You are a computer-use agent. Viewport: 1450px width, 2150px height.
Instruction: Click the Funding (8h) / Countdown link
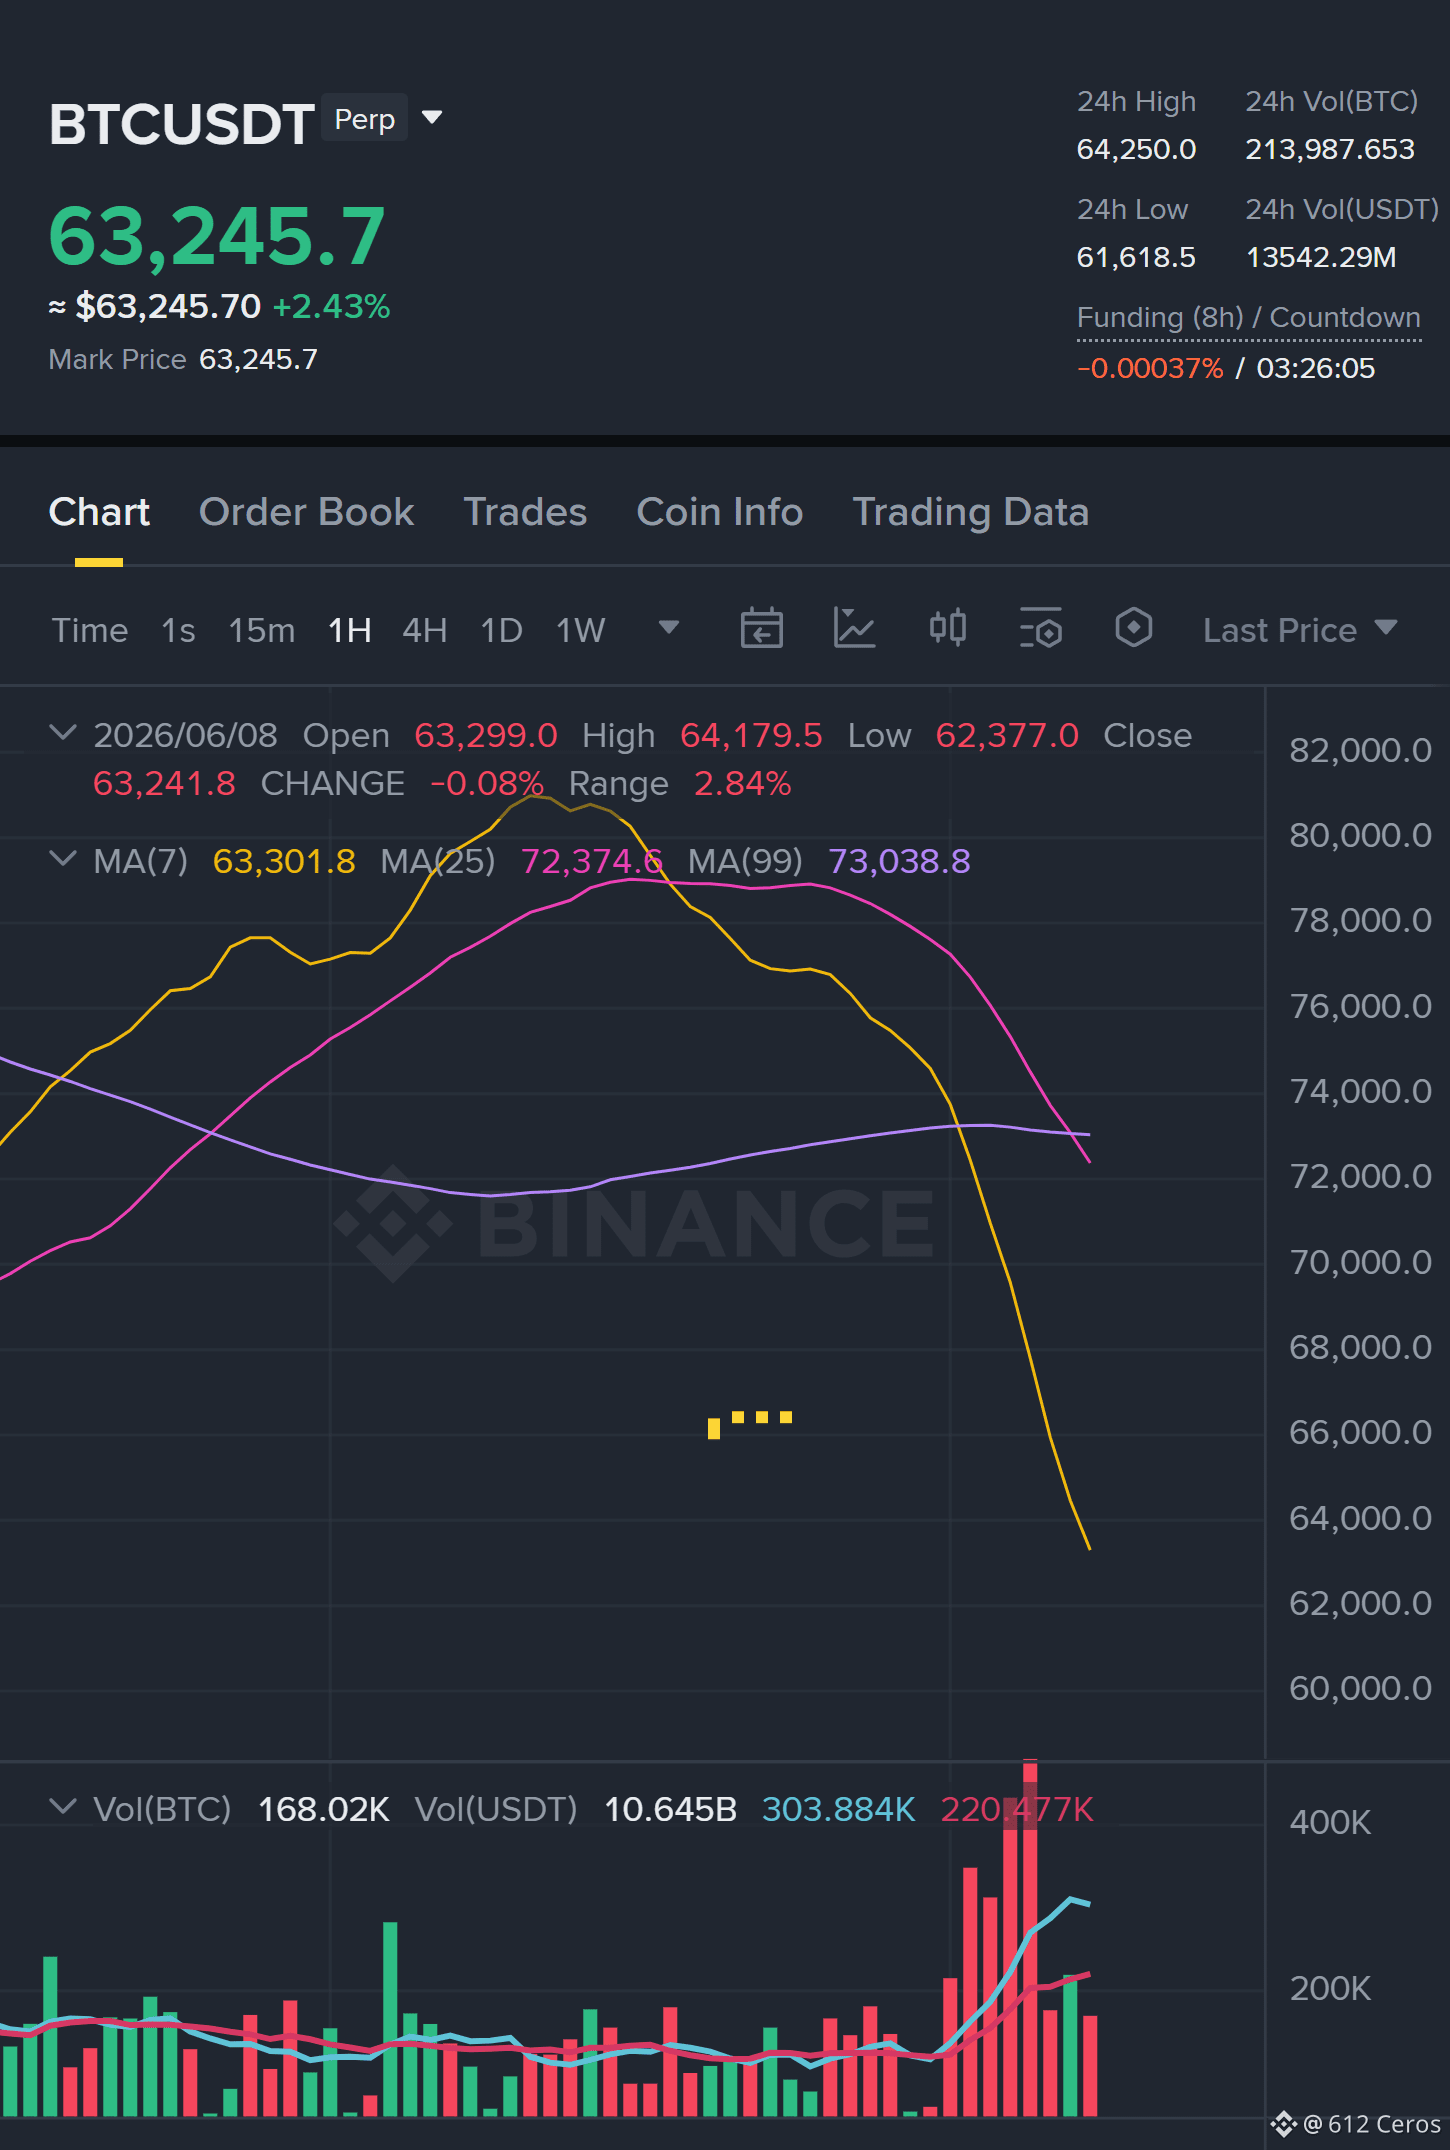[x=1248, y=317]
